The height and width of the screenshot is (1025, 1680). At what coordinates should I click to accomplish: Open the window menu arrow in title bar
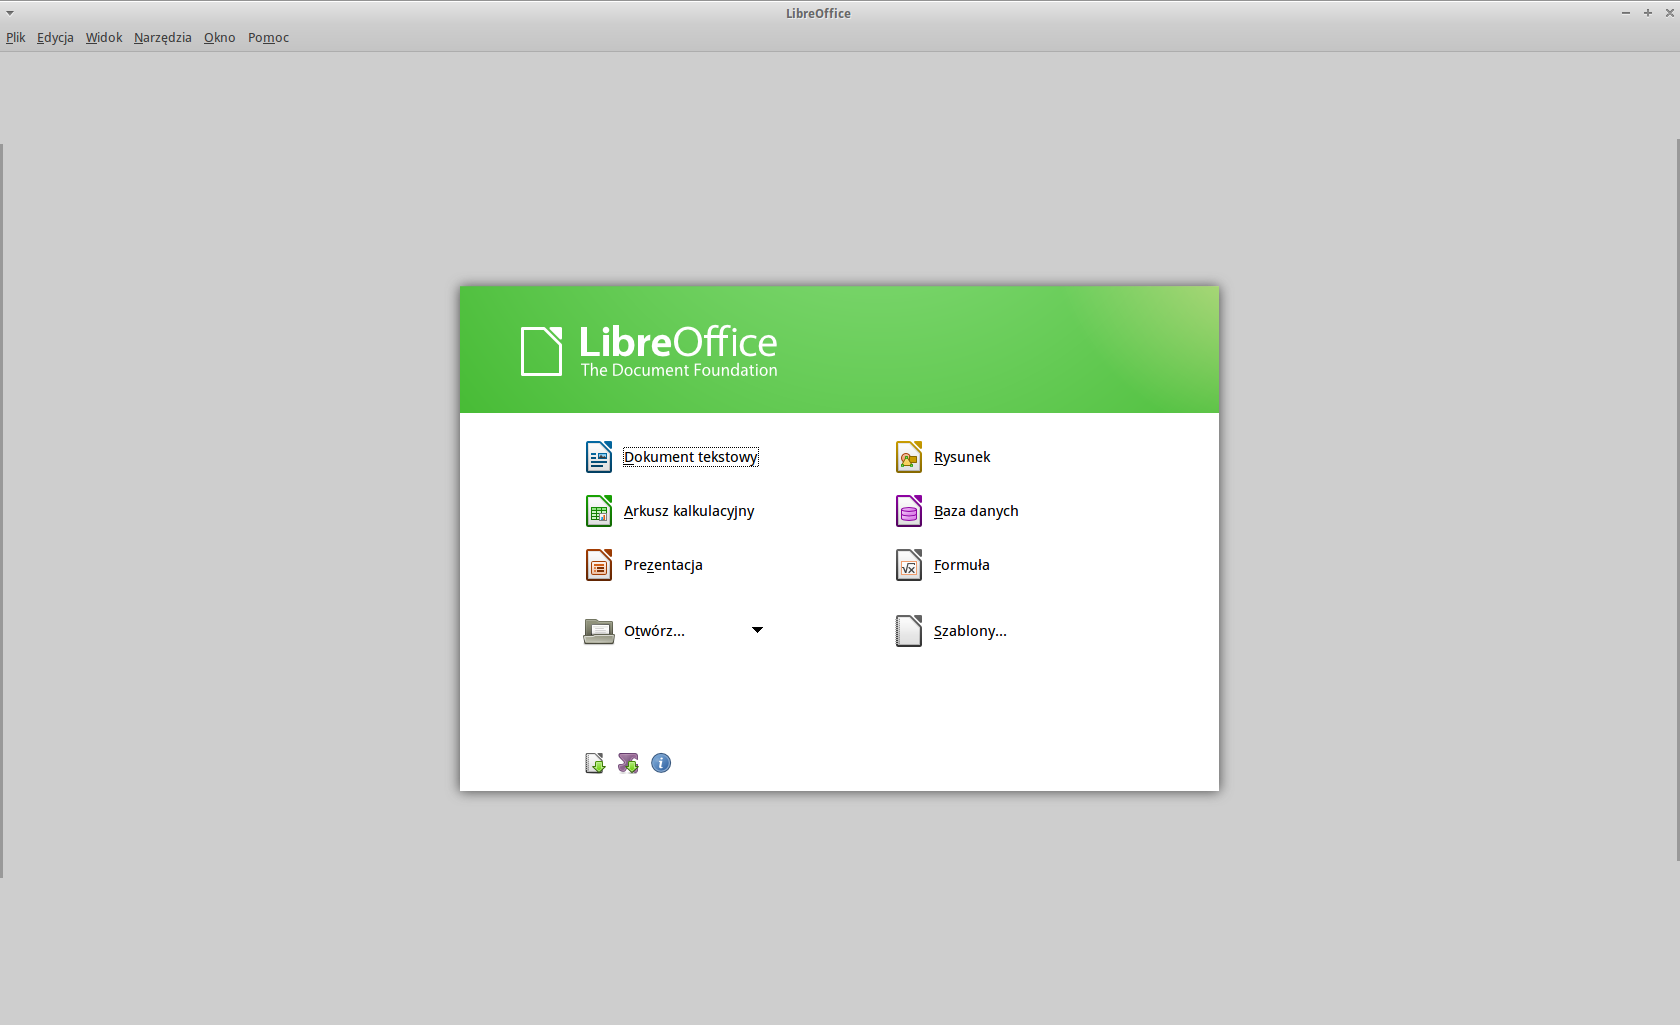10,13
